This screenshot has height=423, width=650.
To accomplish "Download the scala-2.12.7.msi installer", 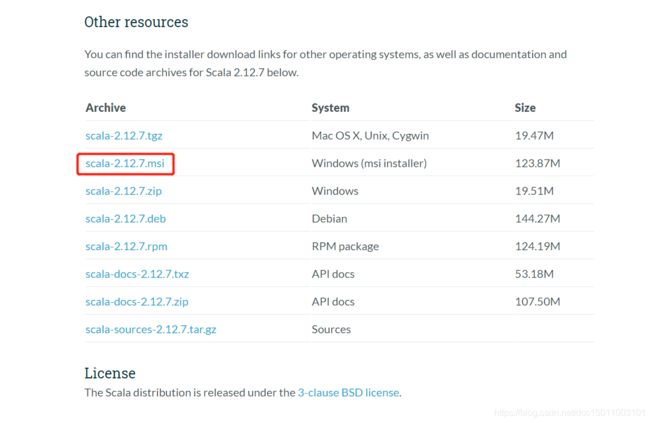I will pos(125,163).
